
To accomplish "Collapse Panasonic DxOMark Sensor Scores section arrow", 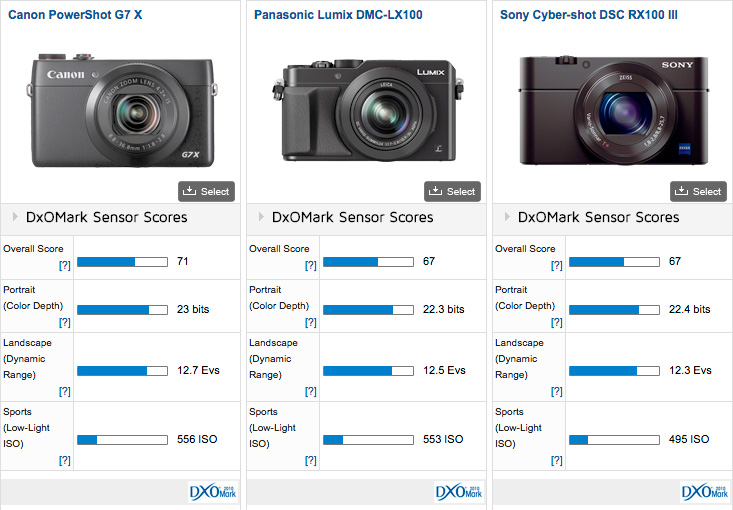I will [261, 217].
